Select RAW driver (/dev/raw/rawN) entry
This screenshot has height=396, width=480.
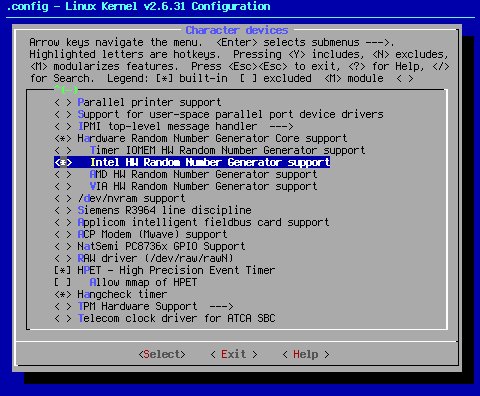click(155, 258)
